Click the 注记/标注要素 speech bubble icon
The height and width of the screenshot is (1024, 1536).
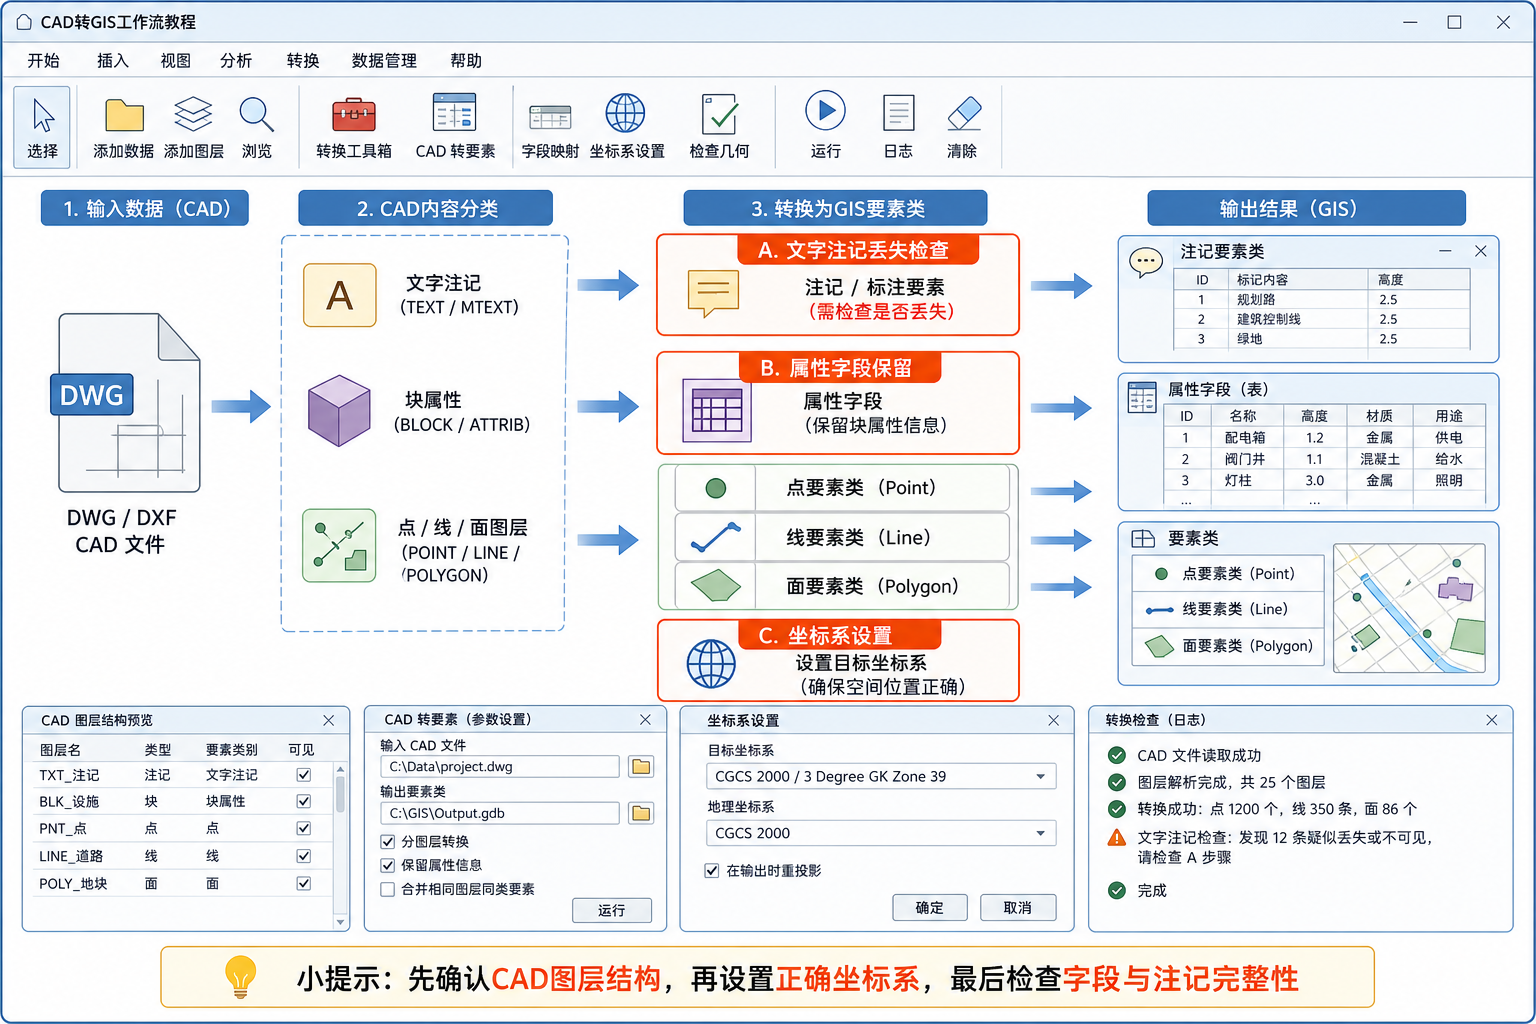(x=713, y=293)
